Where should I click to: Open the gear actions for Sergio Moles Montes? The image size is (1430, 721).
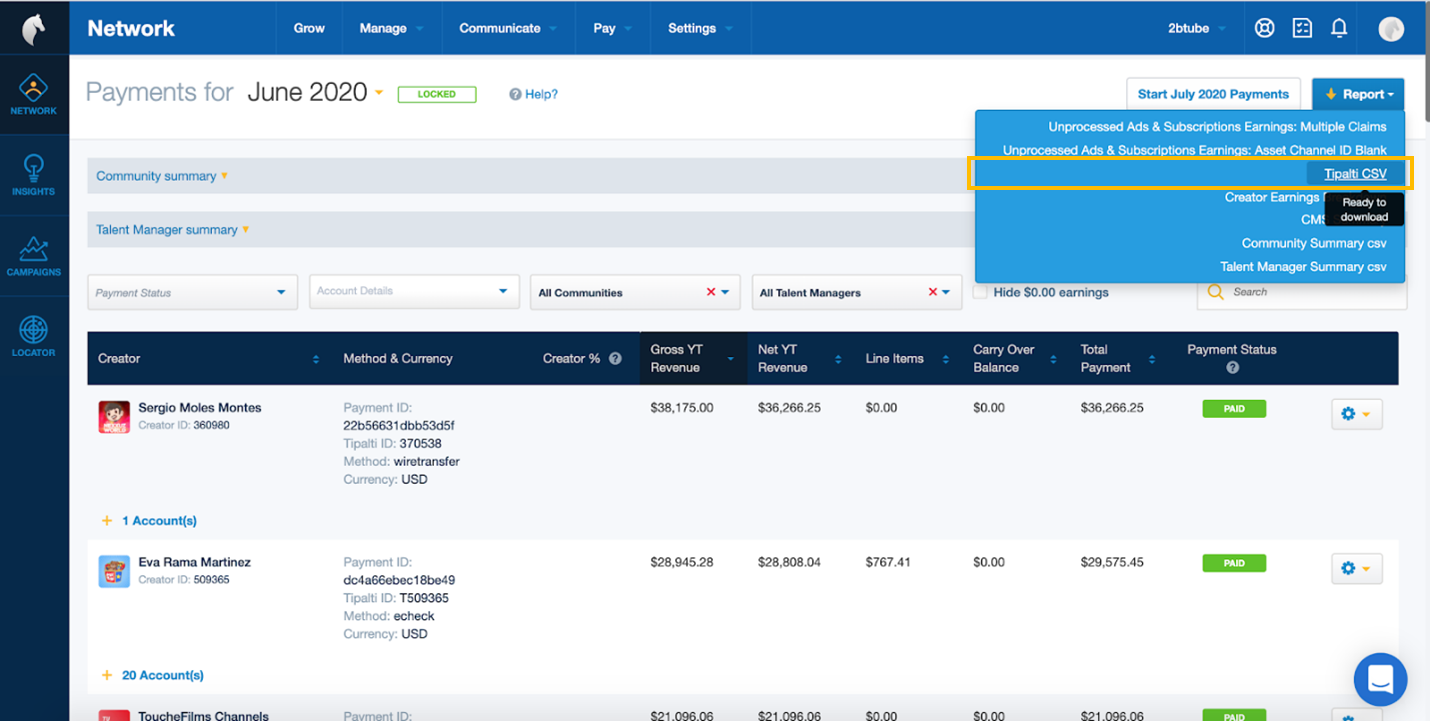coord(1356,413)
